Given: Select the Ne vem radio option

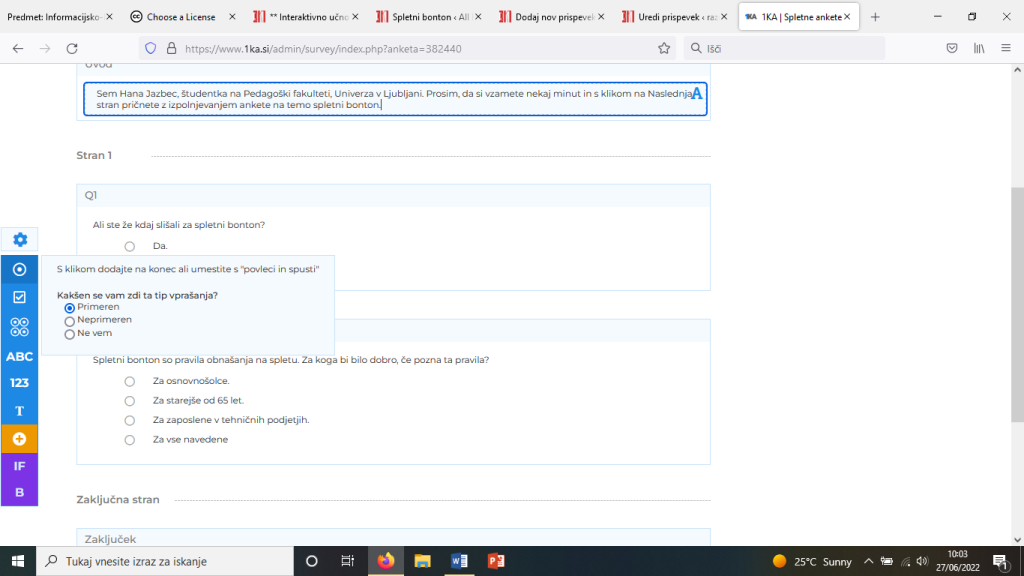Looking at the screenshot, I should coord(70,334).
